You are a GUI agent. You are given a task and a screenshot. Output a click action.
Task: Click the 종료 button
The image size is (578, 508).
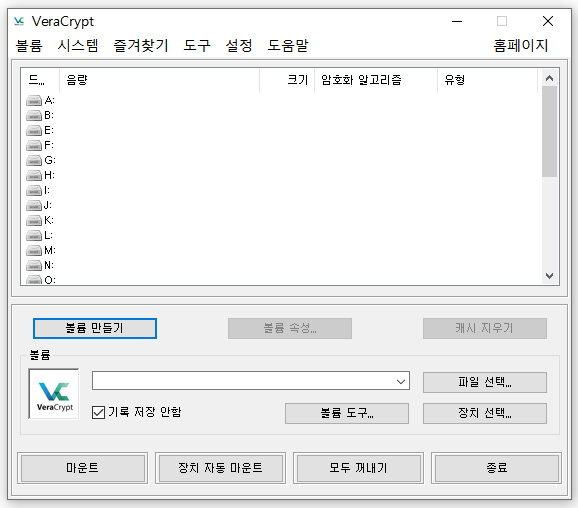(497, 468)
